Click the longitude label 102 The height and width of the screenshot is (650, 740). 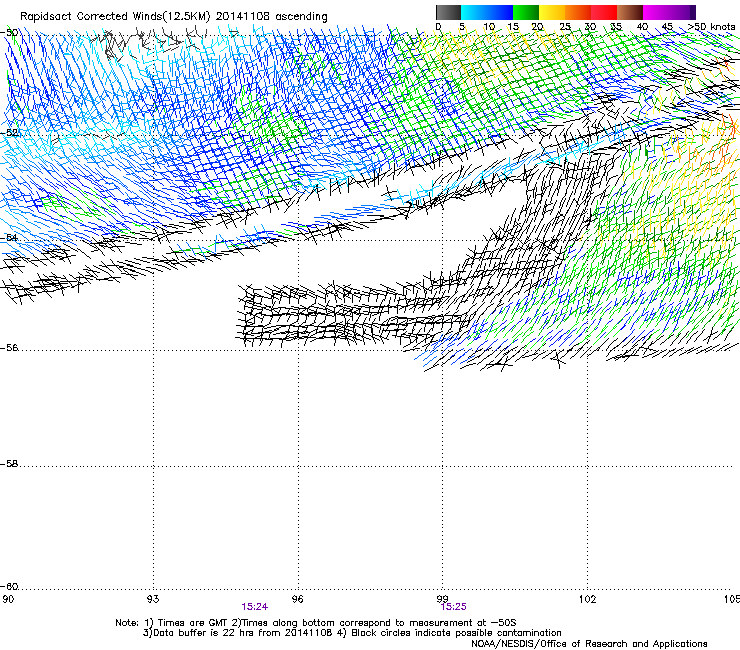587,599
